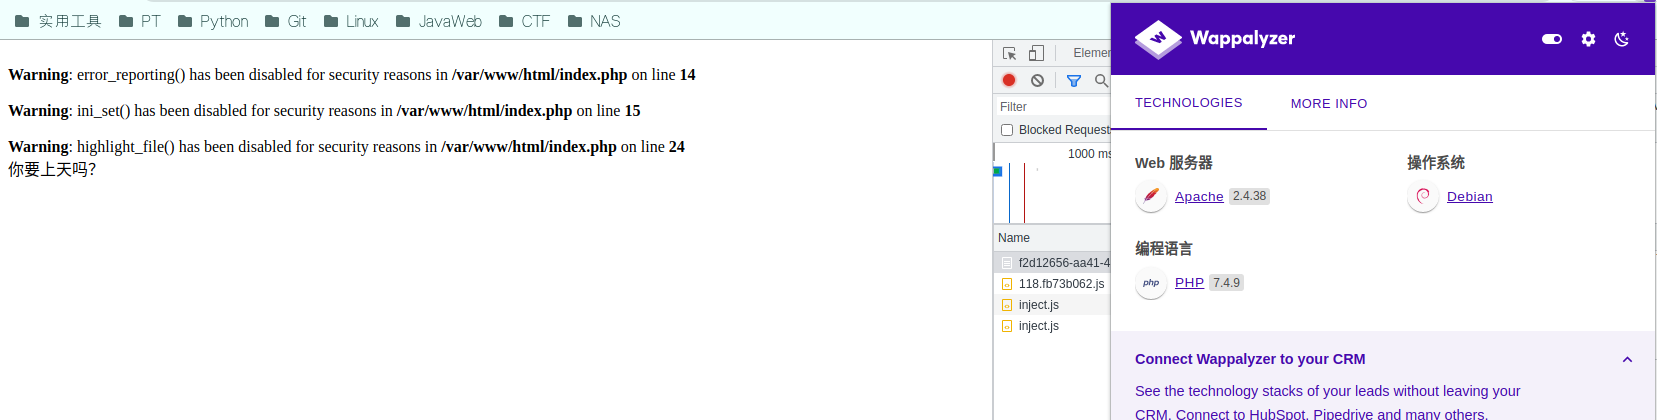Select the 118.fb73b062.js request row
The height and width of the screenshot is (420, 1657).
click(x=1053, y=284)
